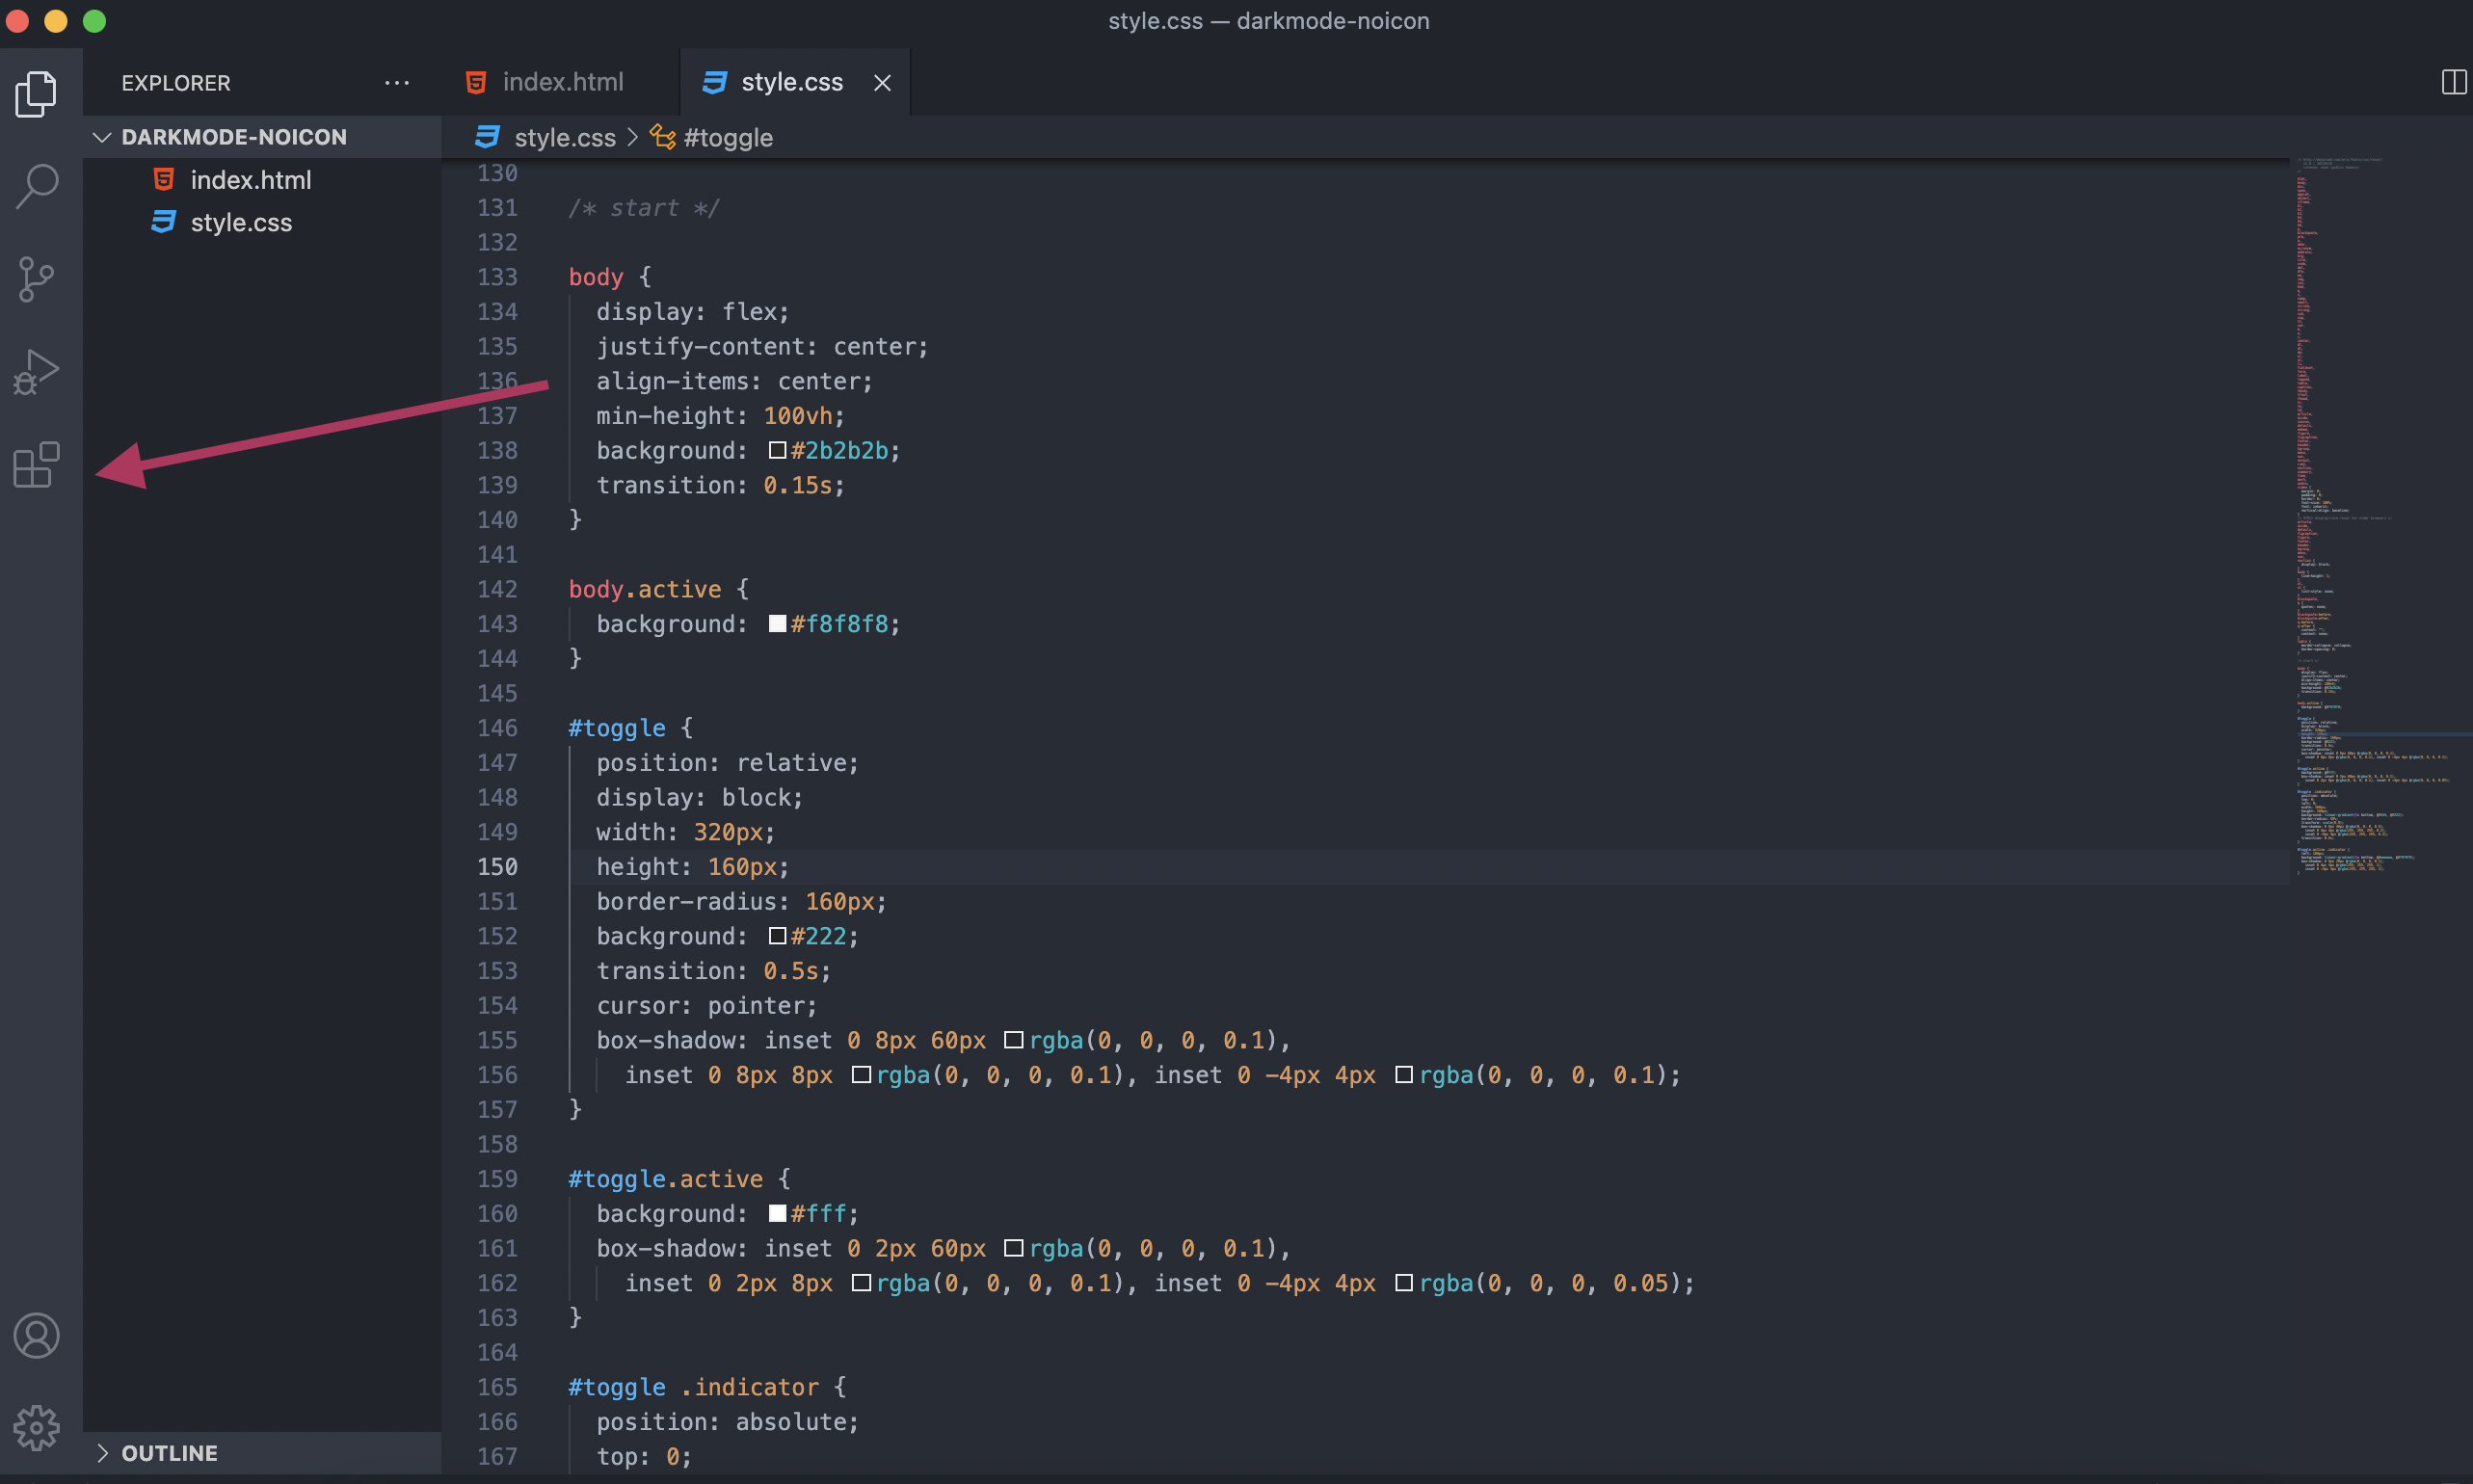
Task: Click the #222 color swatch on line 152
Action: (x=777, y=936)
